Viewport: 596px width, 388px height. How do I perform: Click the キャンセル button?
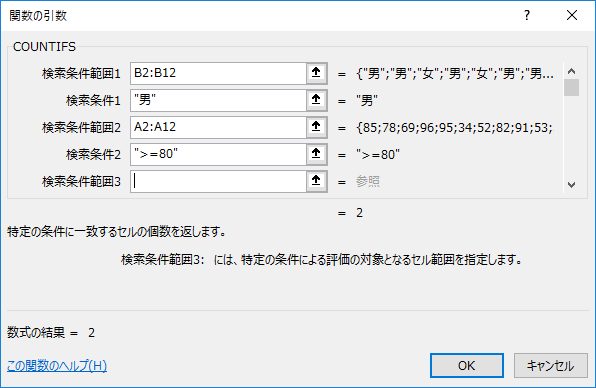pos(550,366)
